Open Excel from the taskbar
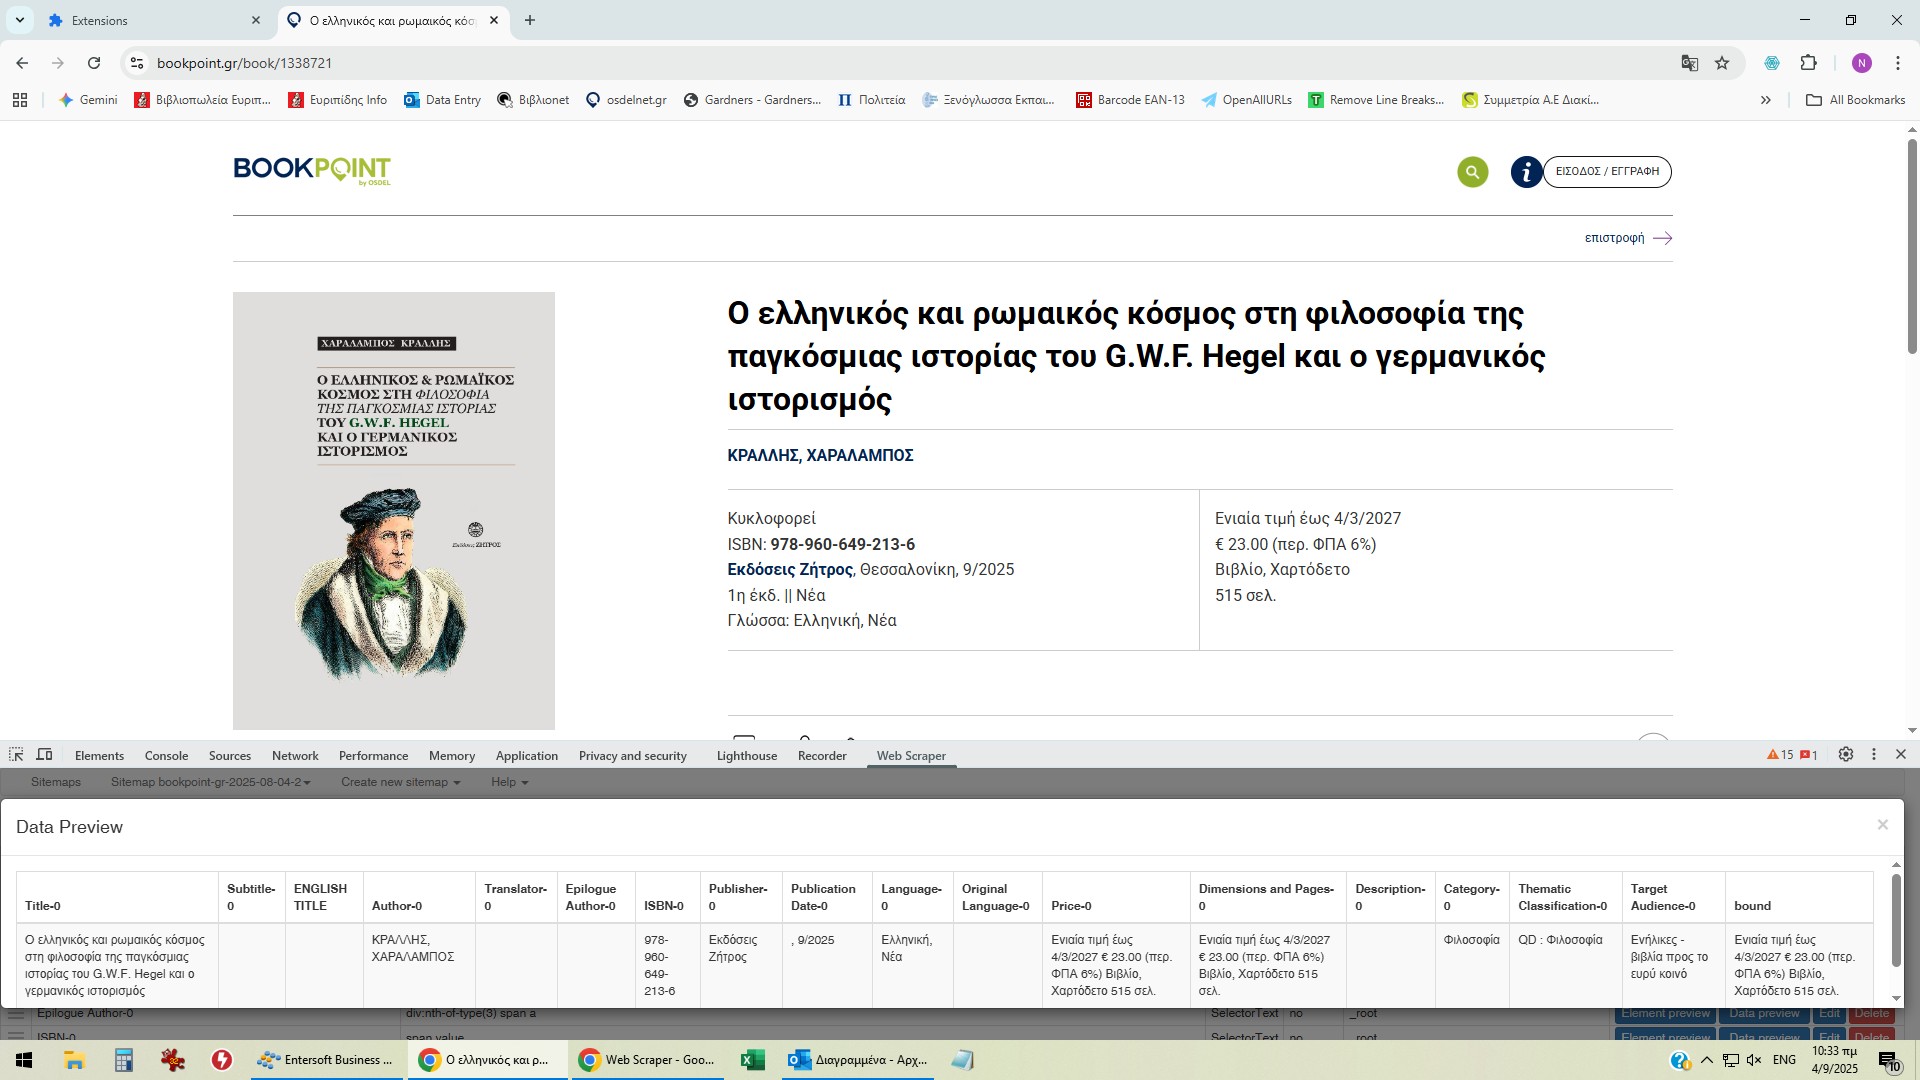 point(752,1060)
